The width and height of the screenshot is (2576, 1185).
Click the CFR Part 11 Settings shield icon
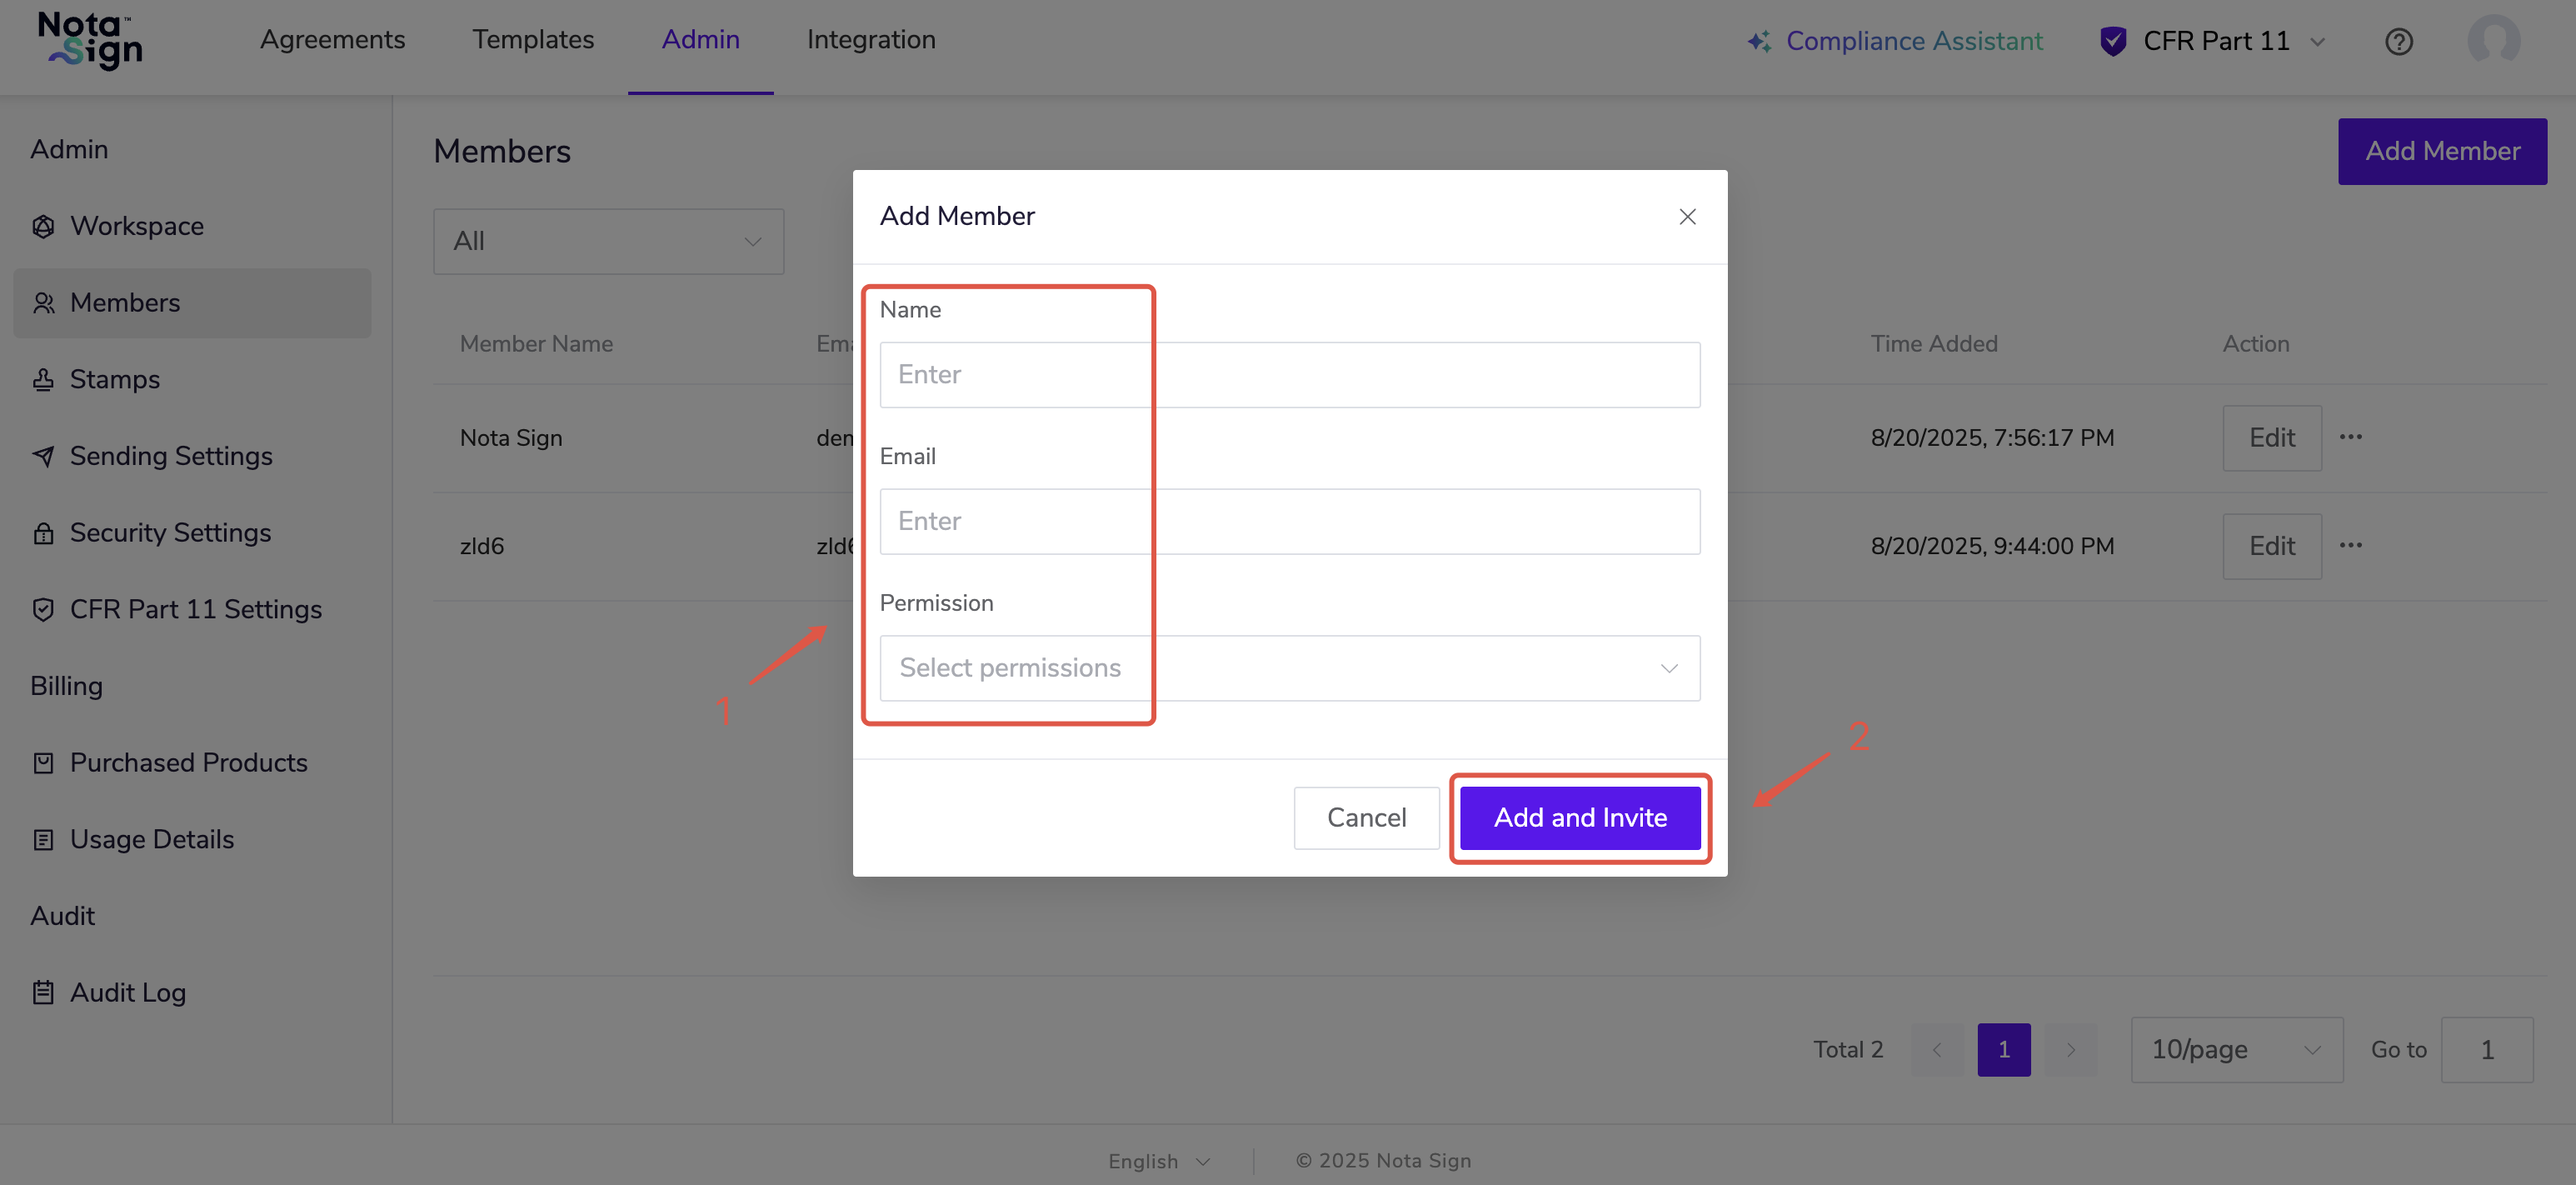(43, 609)
